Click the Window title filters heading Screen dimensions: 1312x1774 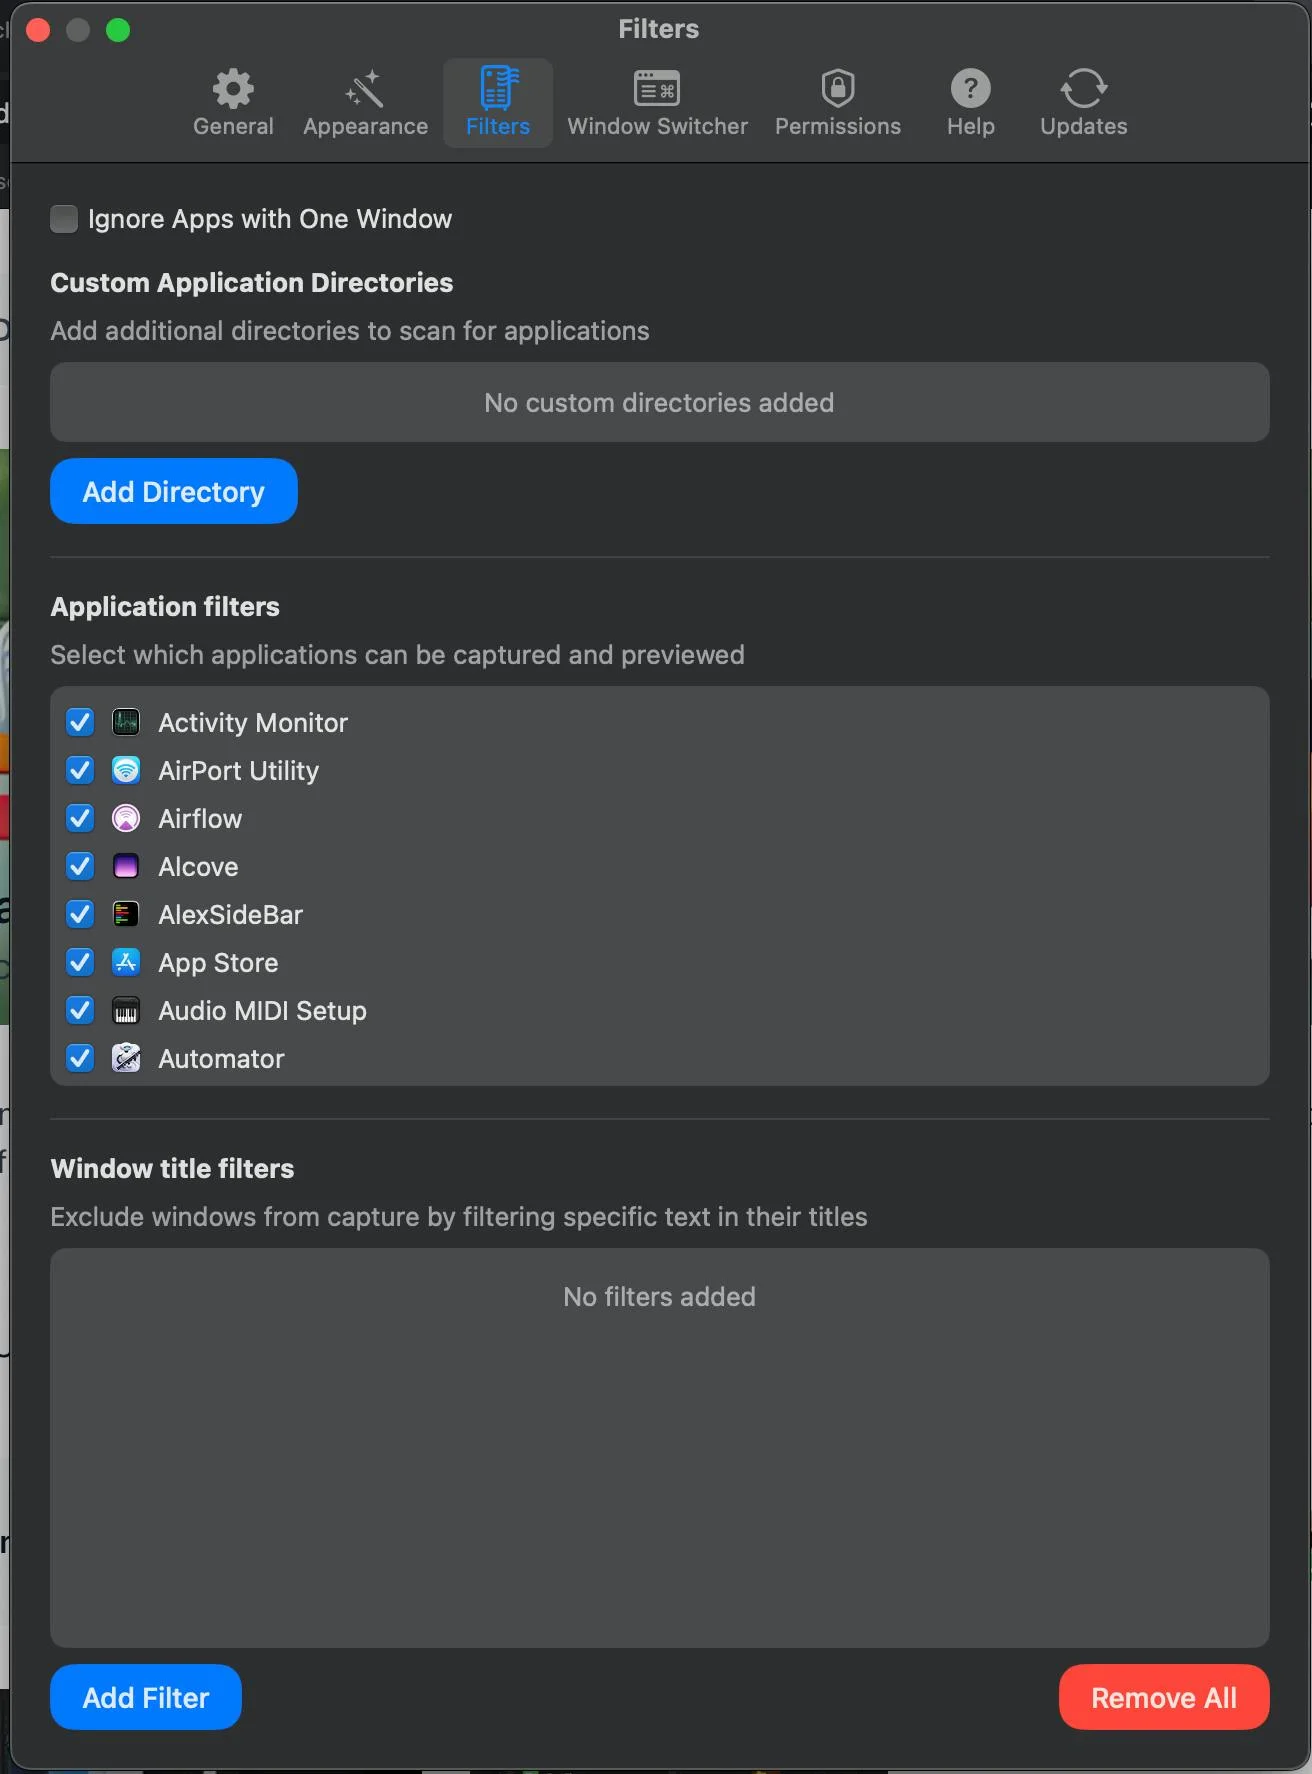pyautogui.click(x=172, y=1169)
